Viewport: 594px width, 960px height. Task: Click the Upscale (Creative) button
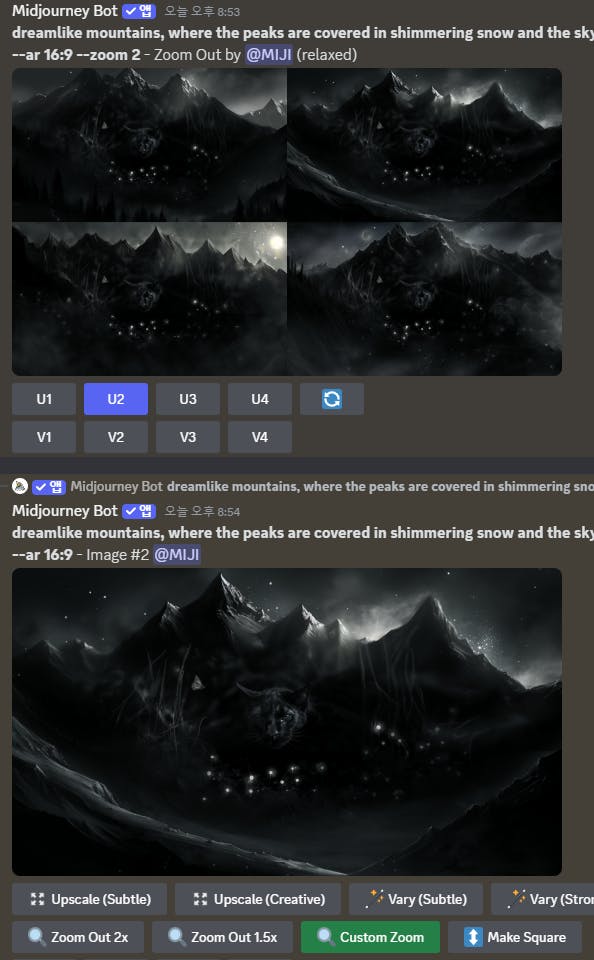[x=258, y=899]
